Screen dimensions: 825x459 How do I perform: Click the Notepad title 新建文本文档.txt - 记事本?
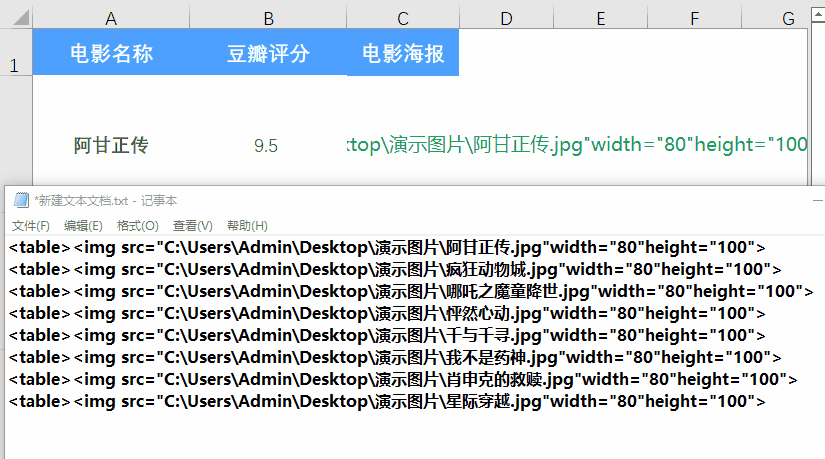point(106,201)
